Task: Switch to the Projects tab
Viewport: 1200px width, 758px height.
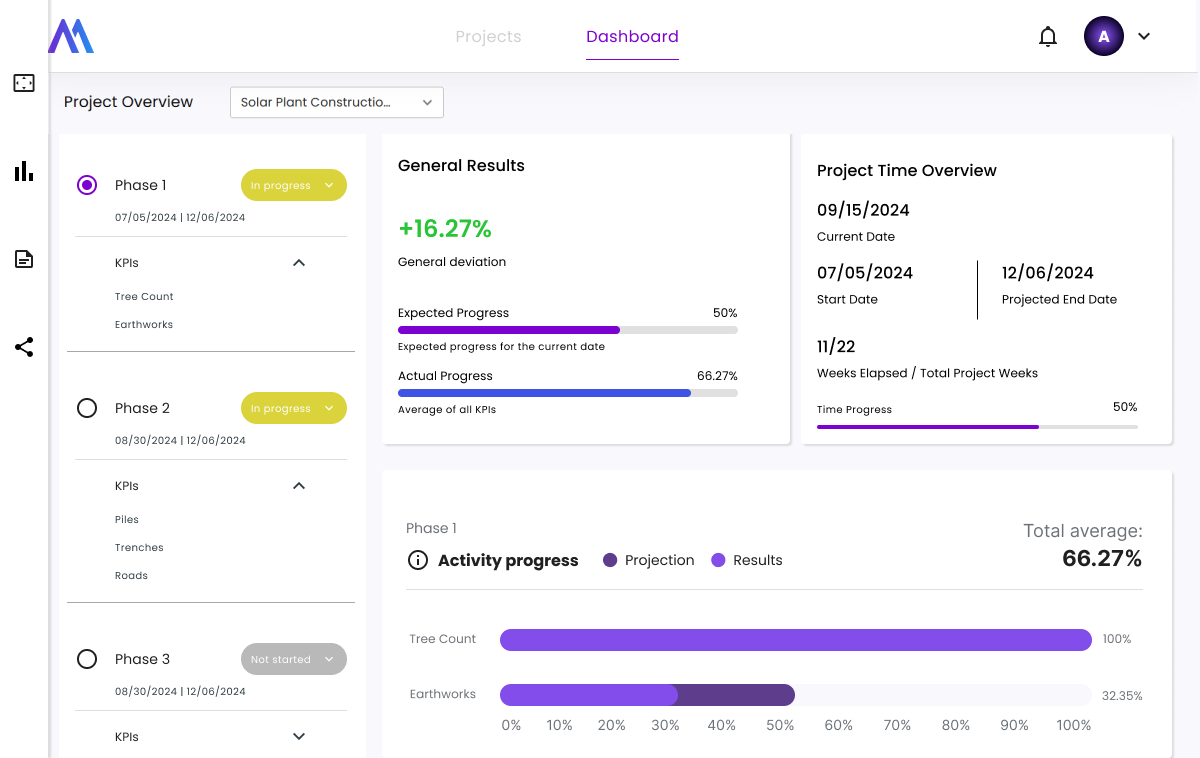Action: (488, 37)
